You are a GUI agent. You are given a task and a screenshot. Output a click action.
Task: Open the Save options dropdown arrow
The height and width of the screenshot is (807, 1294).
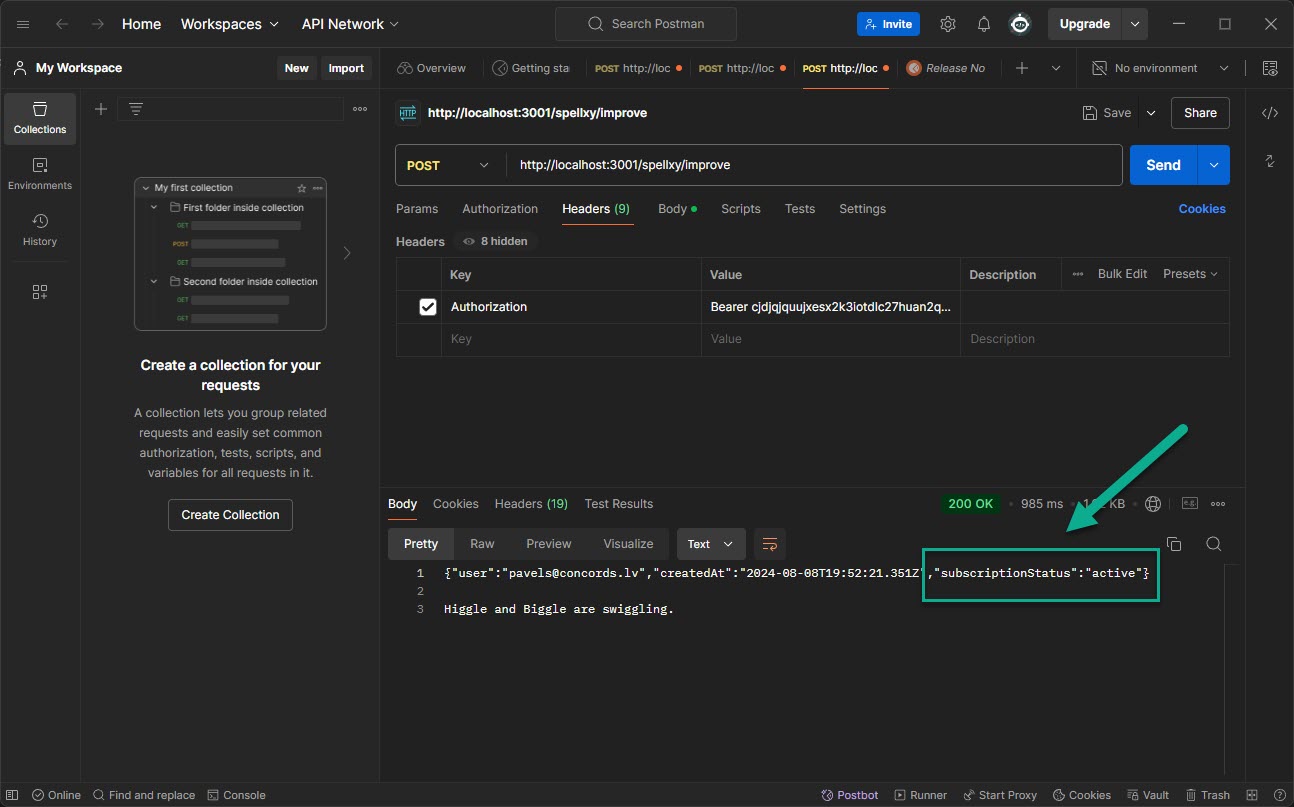(x=1151, y=113)
